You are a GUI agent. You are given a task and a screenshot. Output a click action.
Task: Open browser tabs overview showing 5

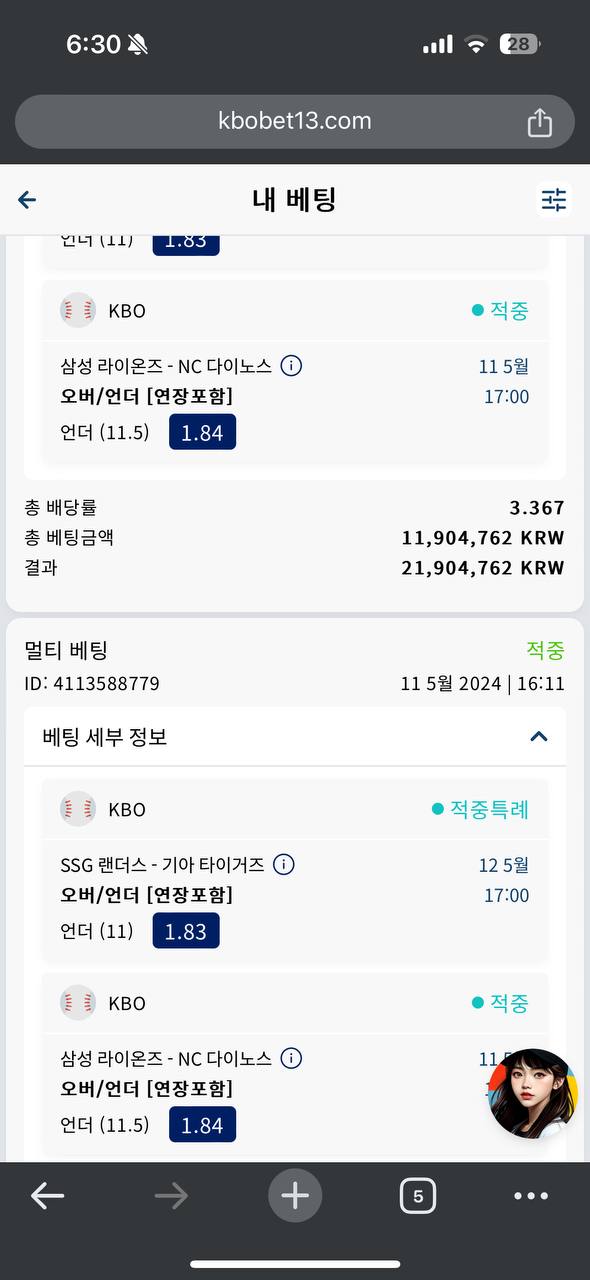[418, 1195]
